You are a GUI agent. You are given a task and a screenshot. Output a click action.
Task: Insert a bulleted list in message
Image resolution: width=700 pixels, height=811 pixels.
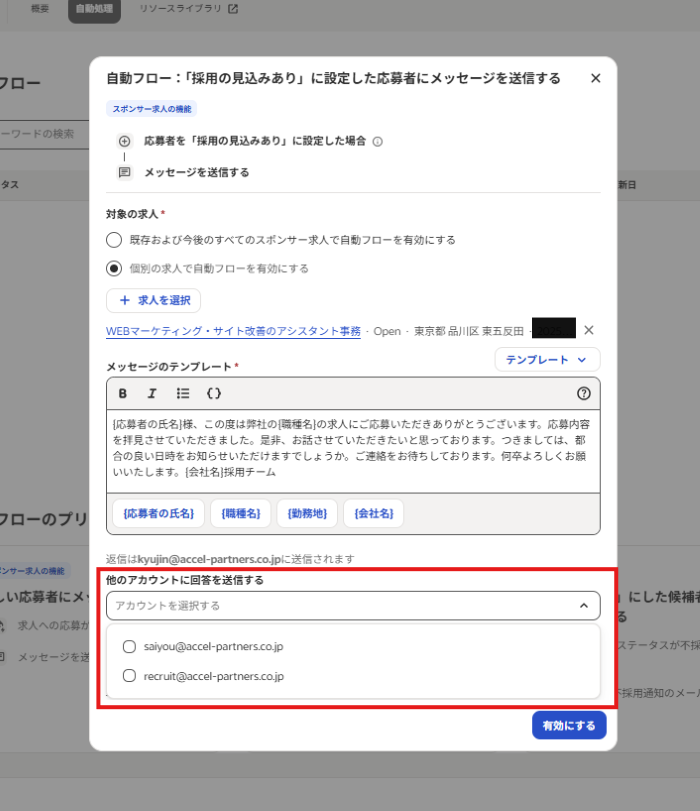click(x=183, y=393)
